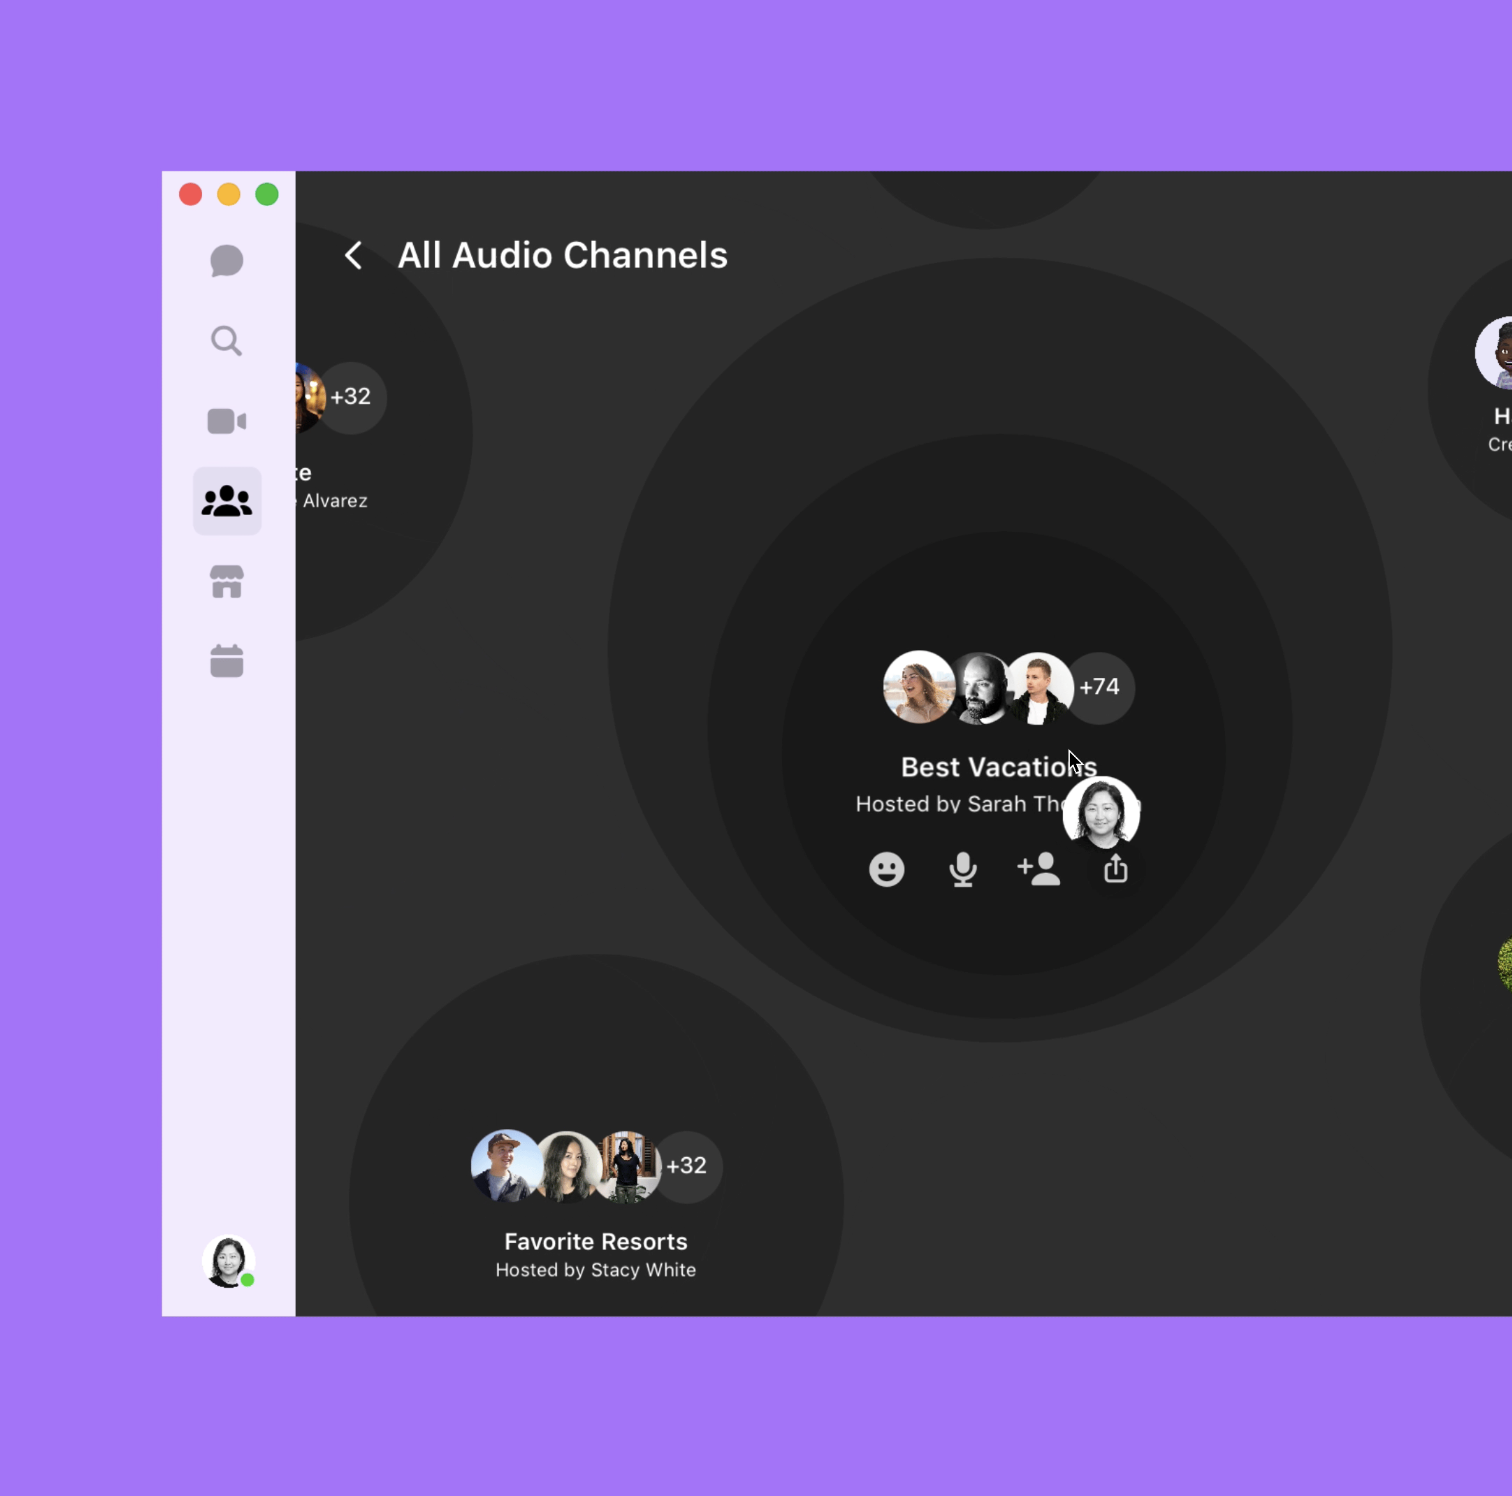Open the Marketplace storefront icon

(227, 581)
